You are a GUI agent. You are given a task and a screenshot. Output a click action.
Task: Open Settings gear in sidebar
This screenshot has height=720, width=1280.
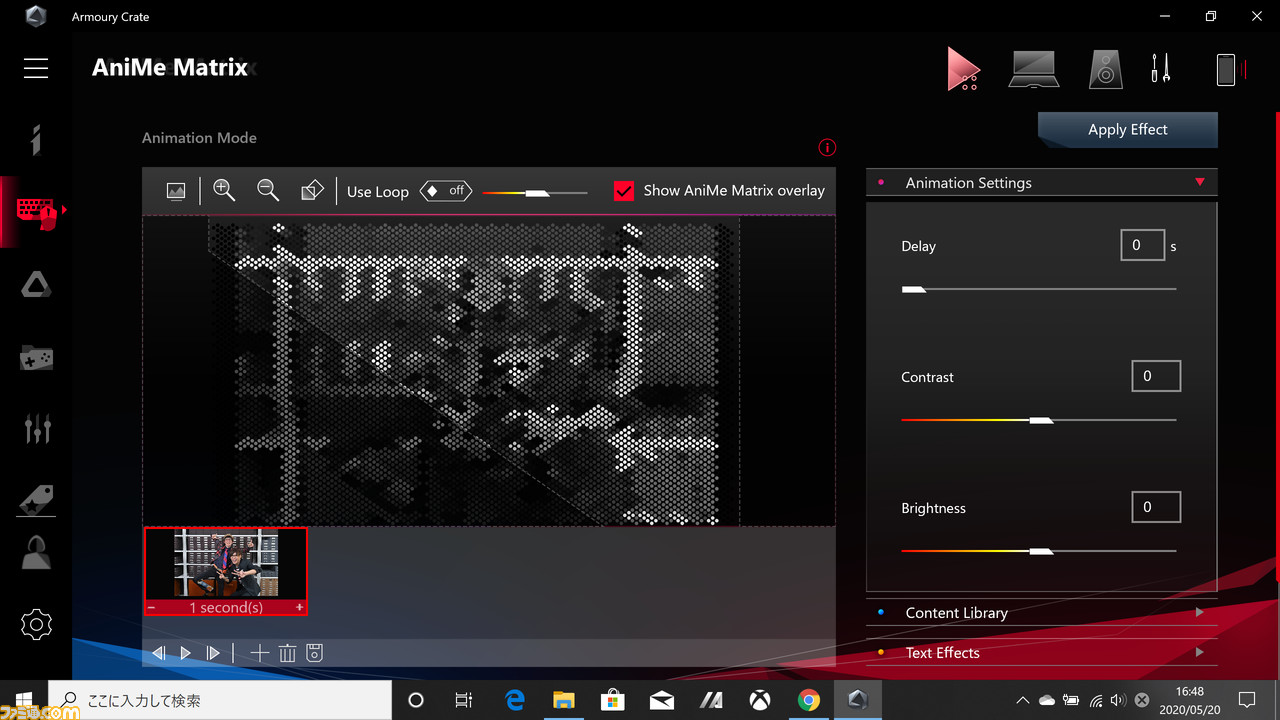pos(36,626)
